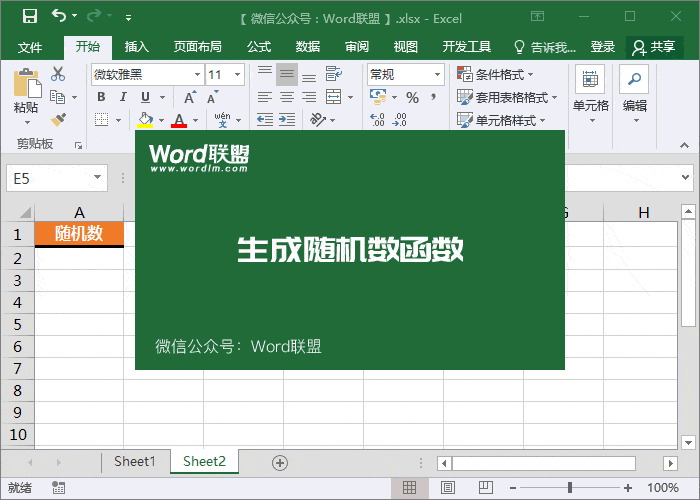The width and height of the screenshot is (700, 500).
Task: Open 条件格式 conditional formatting
Action: pyautogui.click(x=496, y=75)
